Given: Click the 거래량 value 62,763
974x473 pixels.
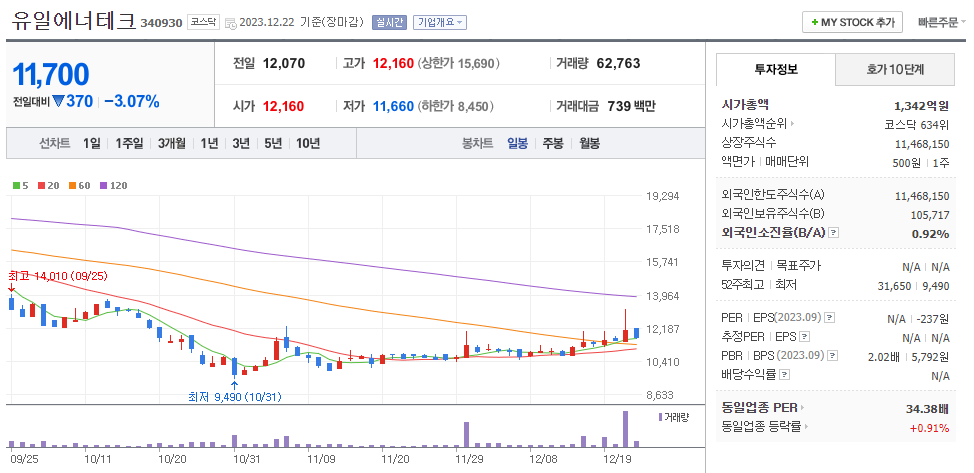Looking at the screenshot, I should click(x=618, y=63).
